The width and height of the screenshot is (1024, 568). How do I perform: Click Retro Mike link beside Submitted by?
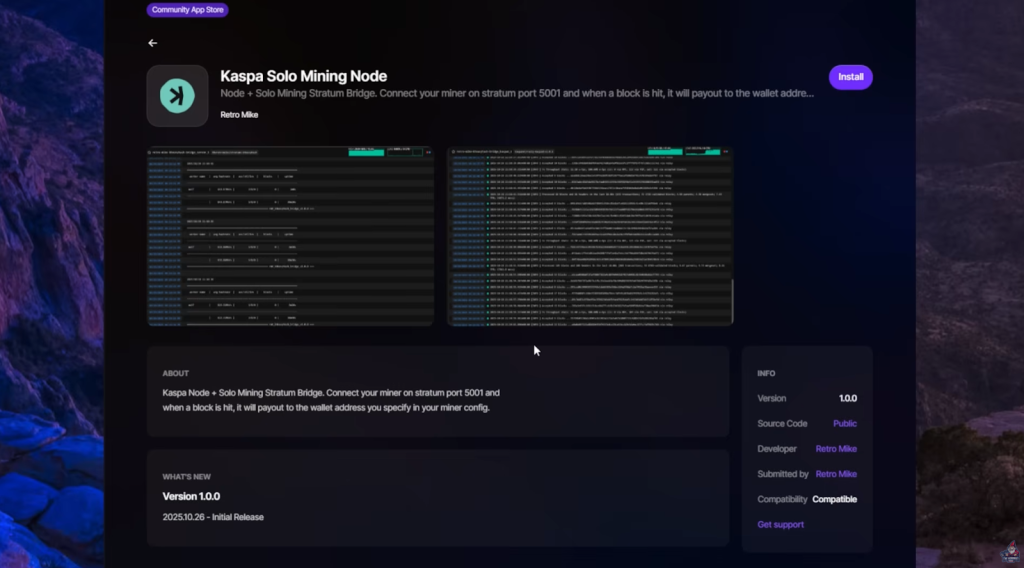pos(835,474)
